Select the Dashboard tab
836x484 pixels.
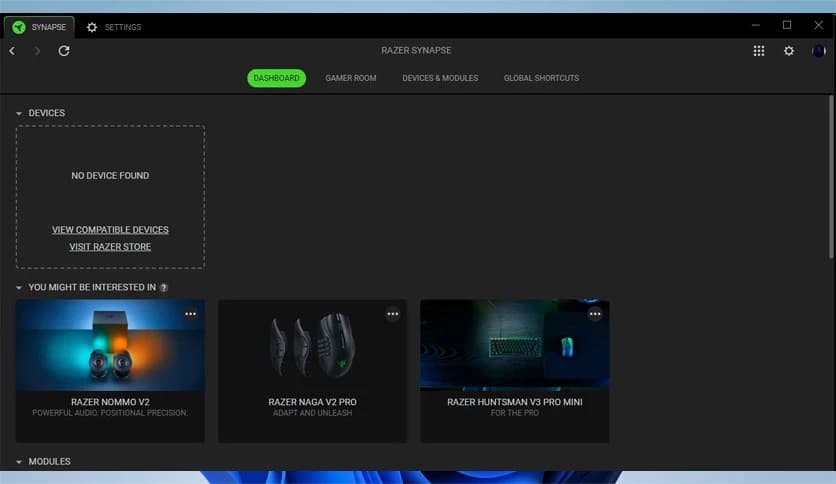click(x=276, y=78)
